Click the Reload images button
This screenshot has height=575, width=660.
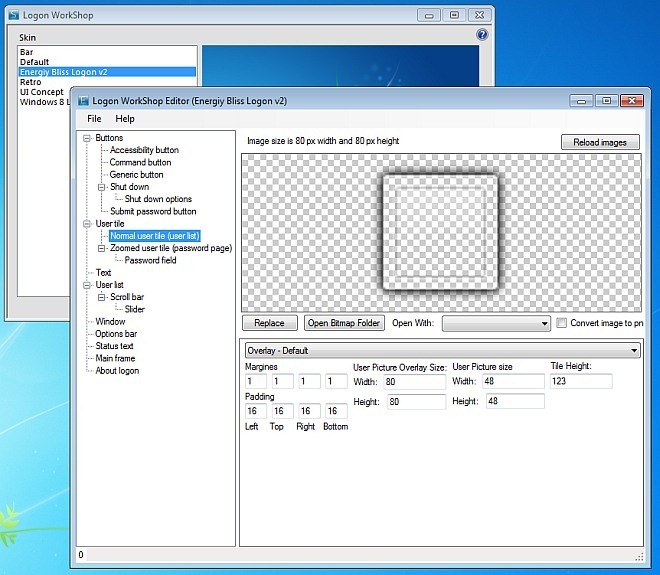coord(600,142)
